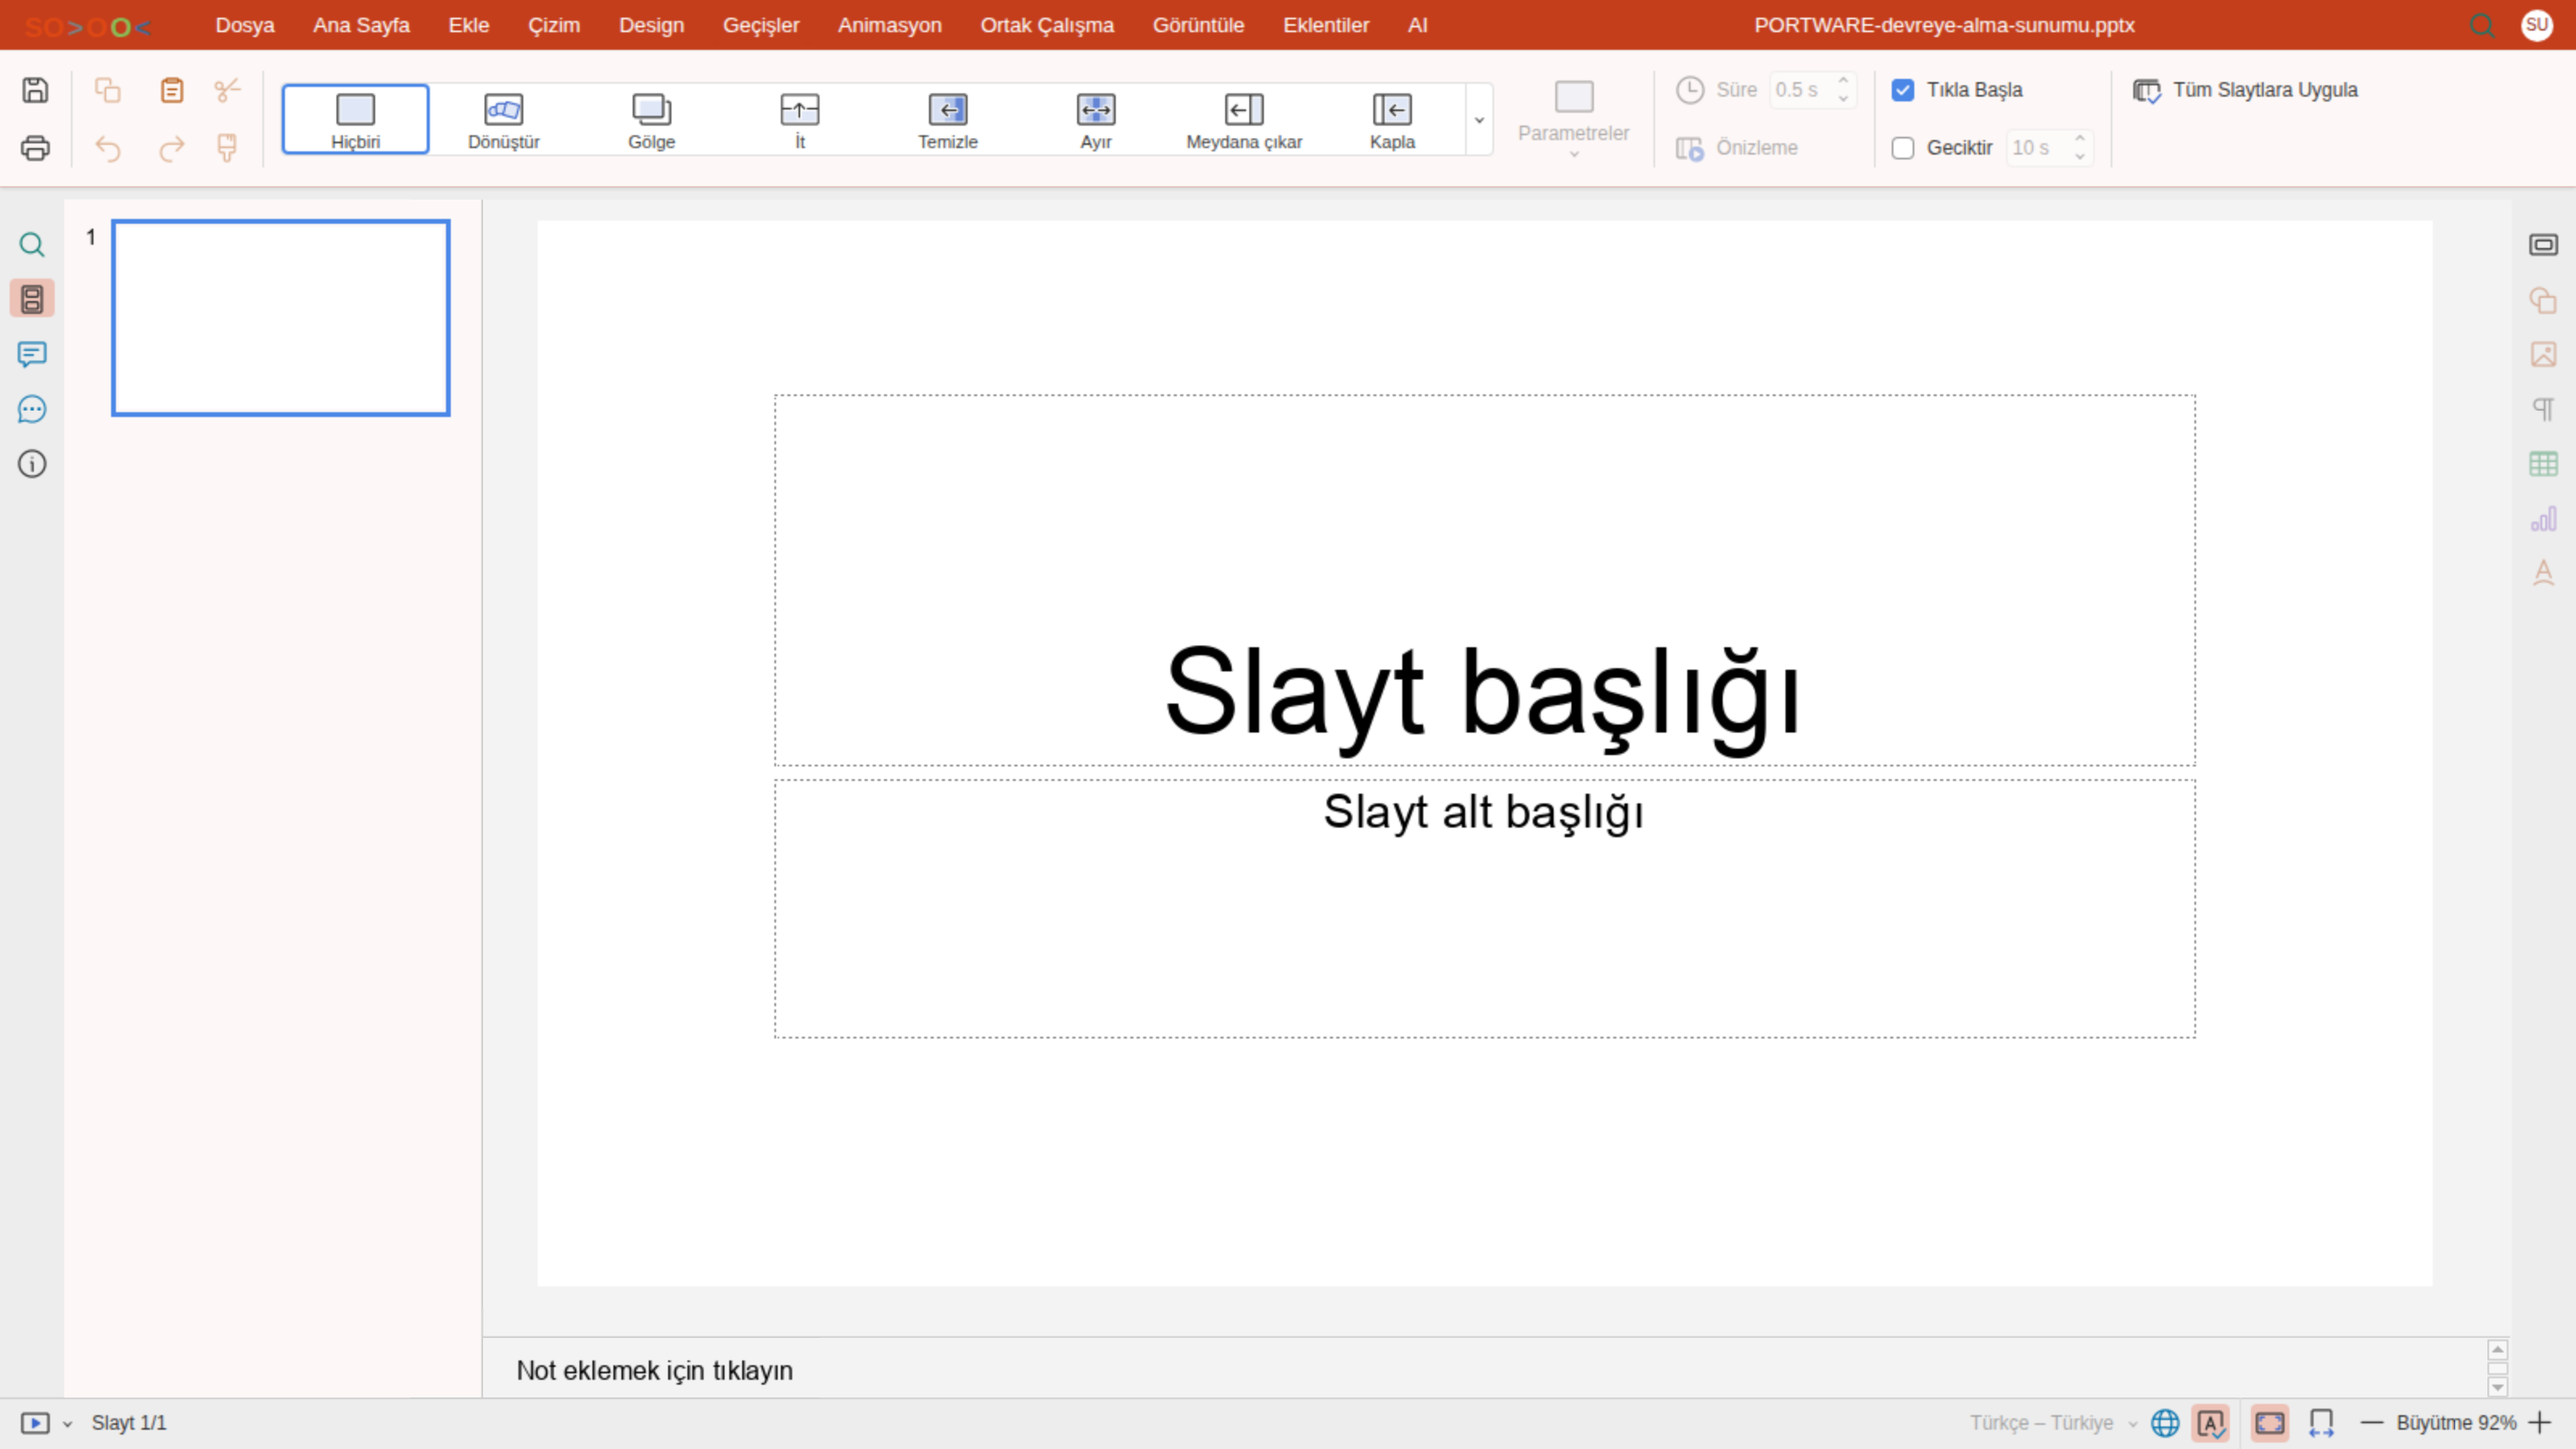Click the Copy style brush icon

[x=228, y=148]
